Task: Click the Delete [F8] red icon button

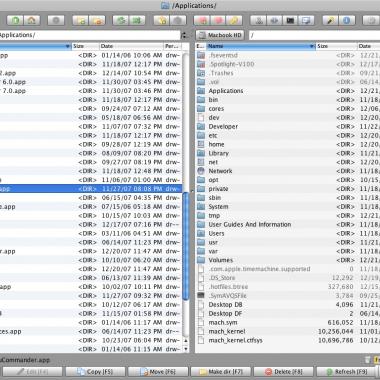Action: point(283,372)
